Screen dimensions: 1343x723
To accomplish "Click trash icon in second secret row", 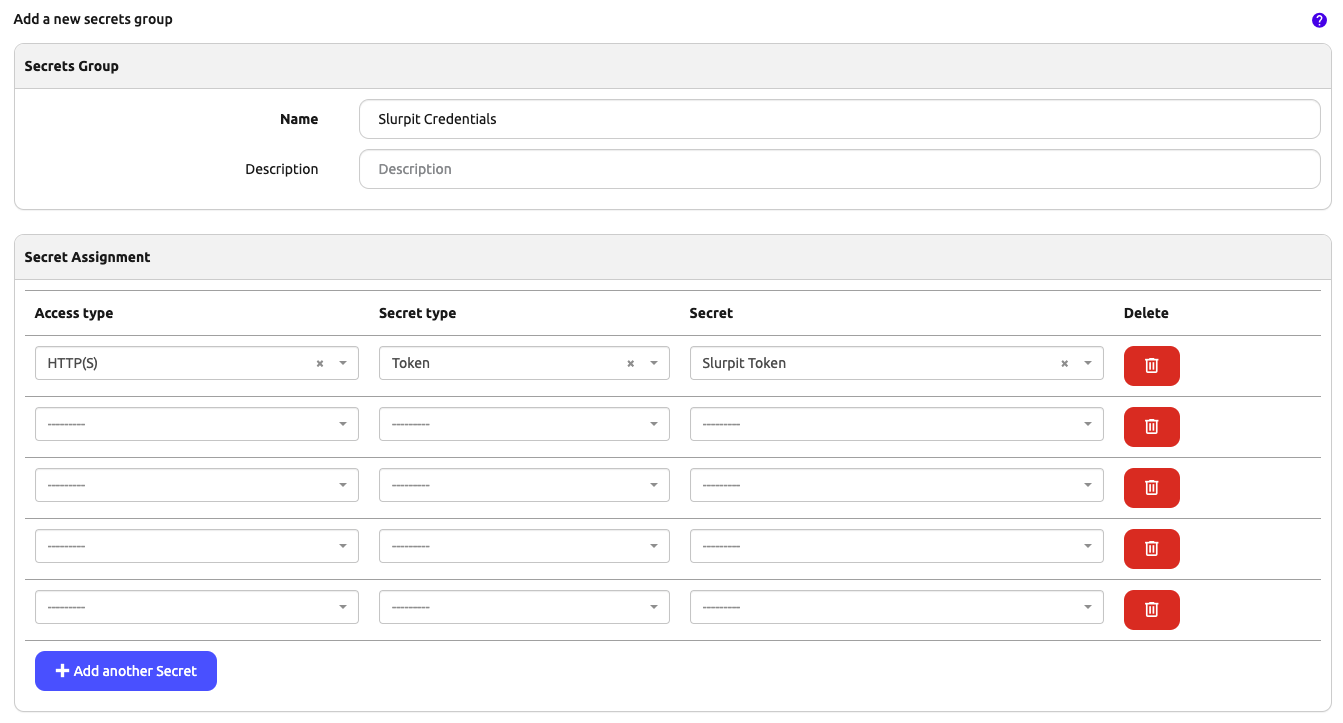I will (1151, 427).
